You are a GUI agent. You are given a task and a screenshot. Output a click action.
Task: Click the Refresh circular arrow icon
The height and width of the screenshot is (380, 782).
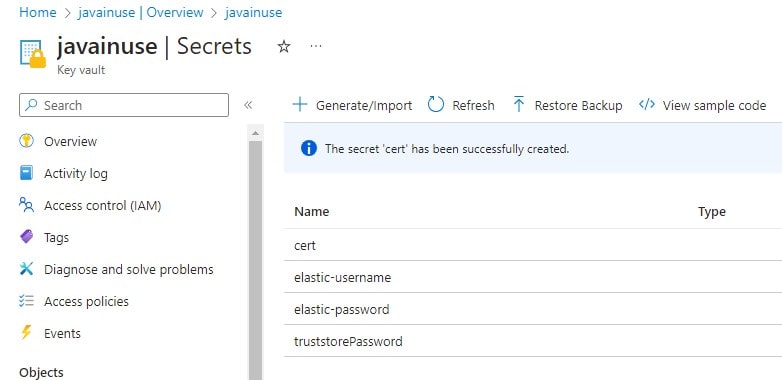click(435, 105)
